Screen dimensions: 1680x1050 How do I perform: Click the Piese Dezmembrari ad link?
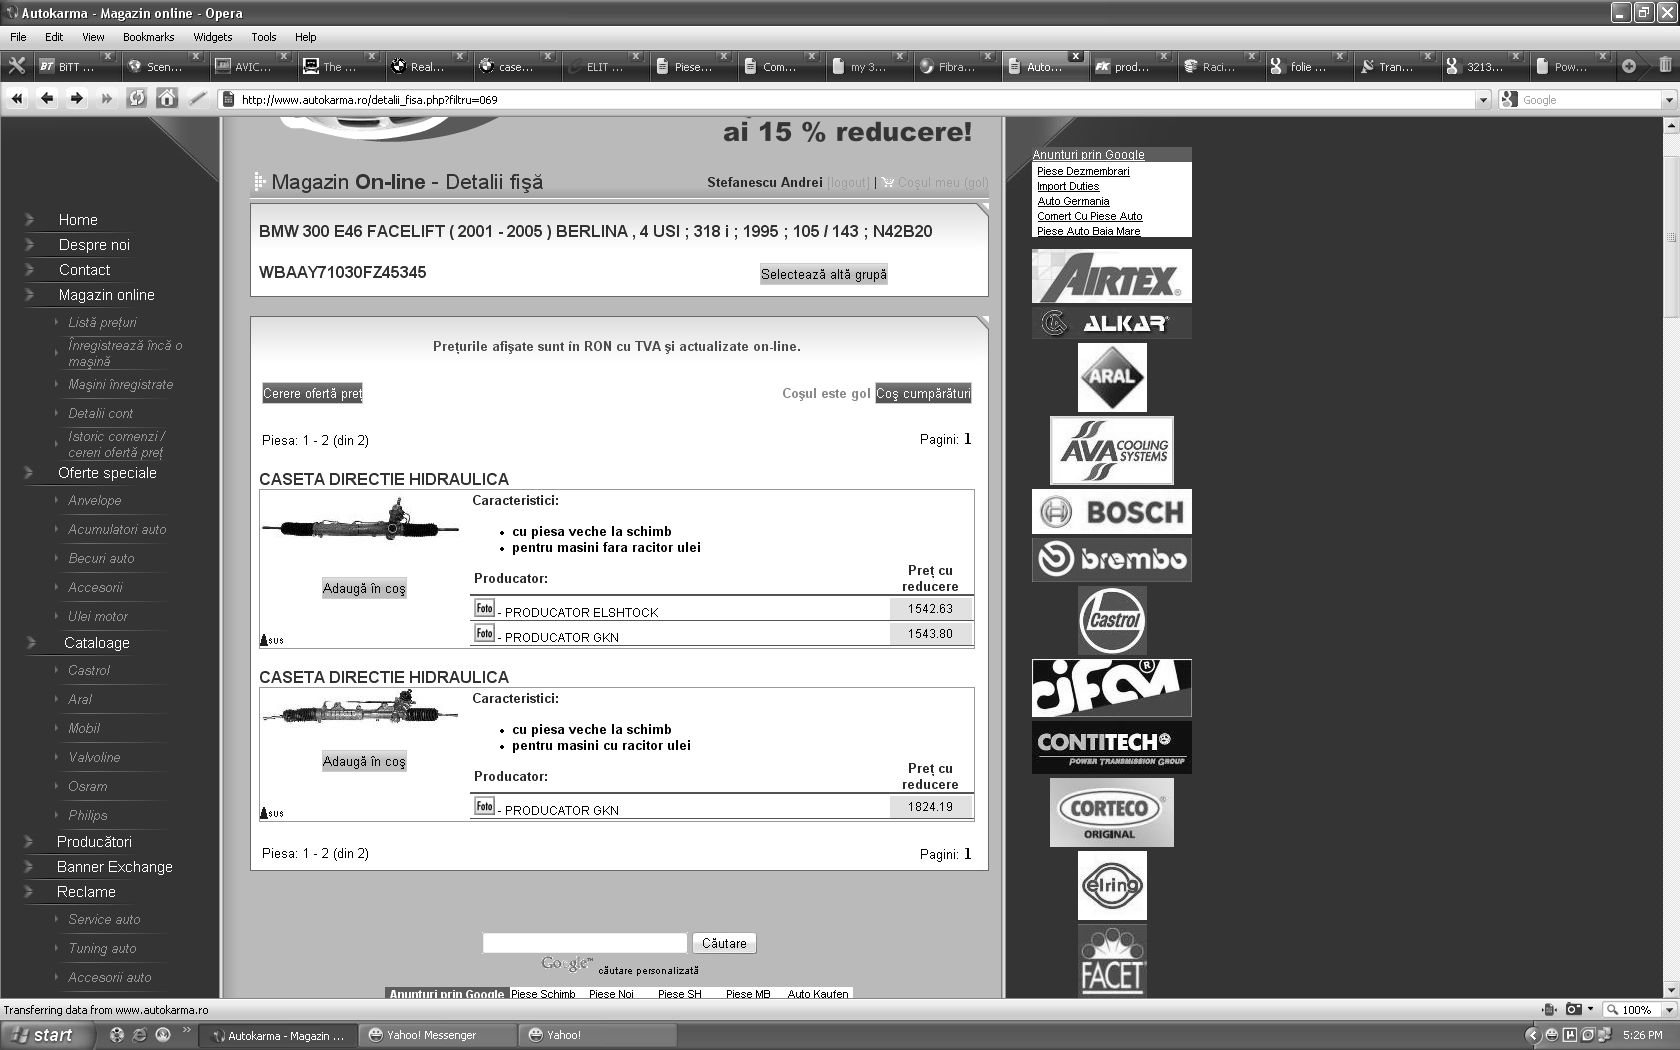(1083, 172)
